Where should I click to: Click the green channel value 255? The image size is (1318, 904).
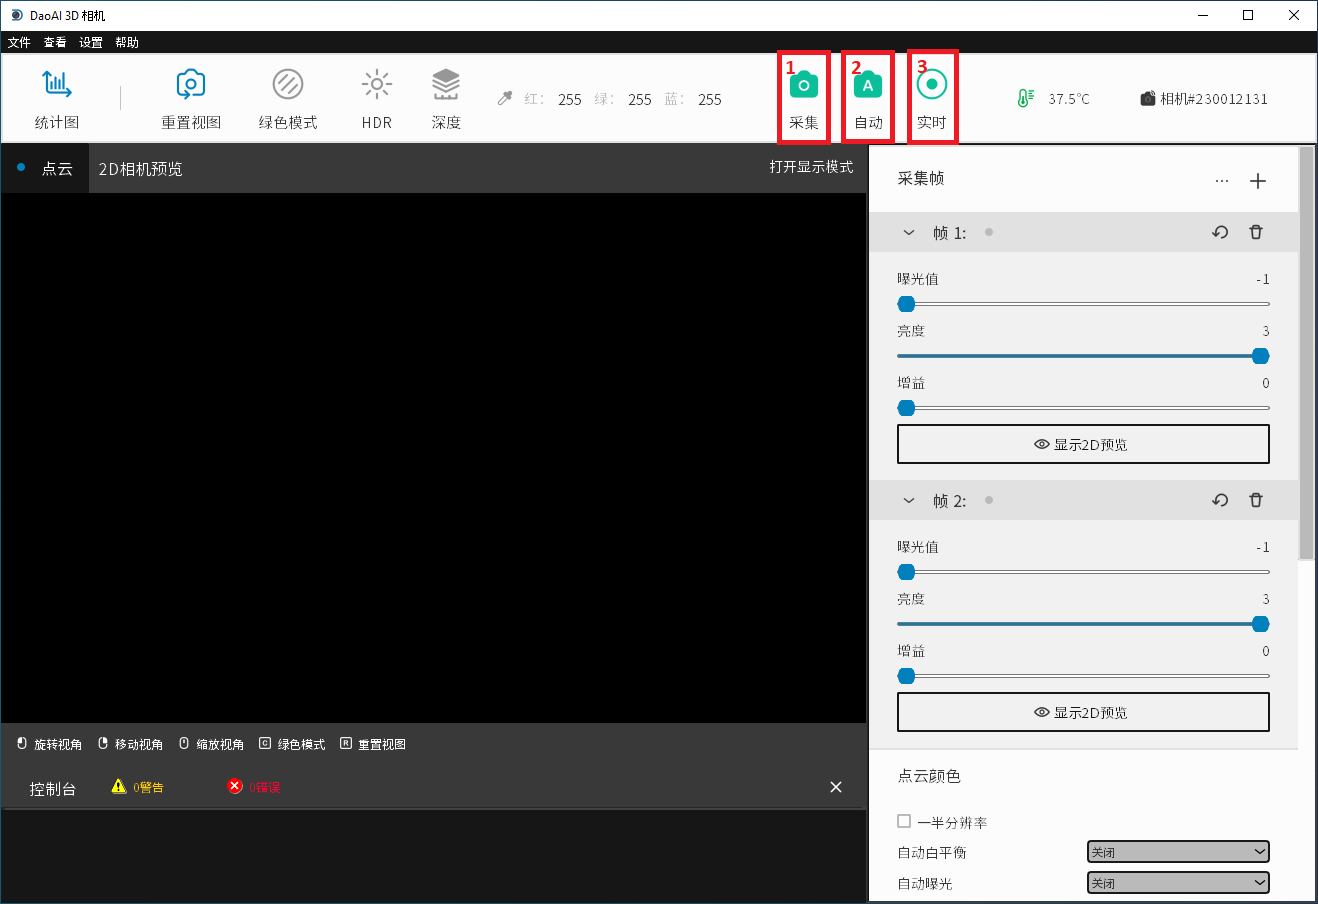click(x=640, y=99)
